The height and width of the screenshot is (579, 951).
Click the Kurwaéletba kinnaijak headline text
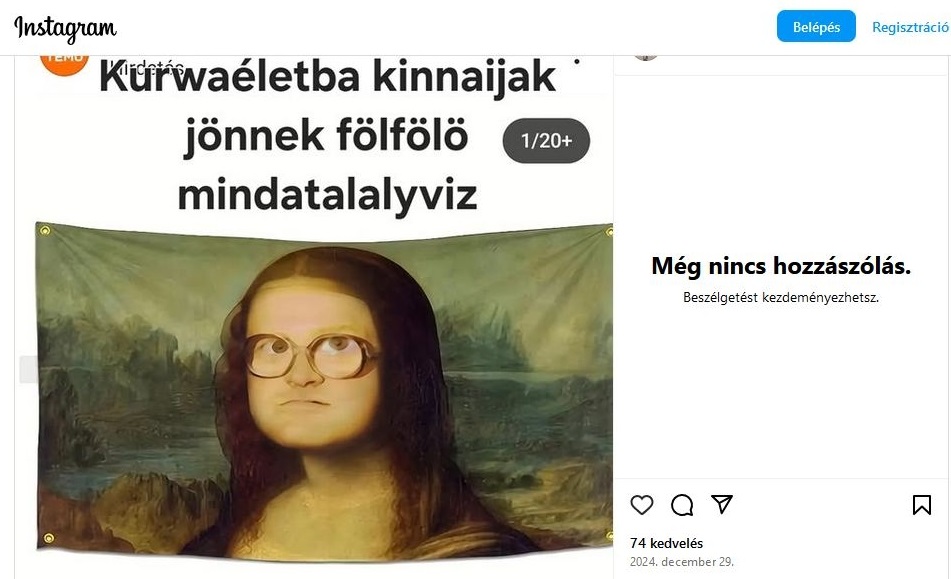[328, 76]
